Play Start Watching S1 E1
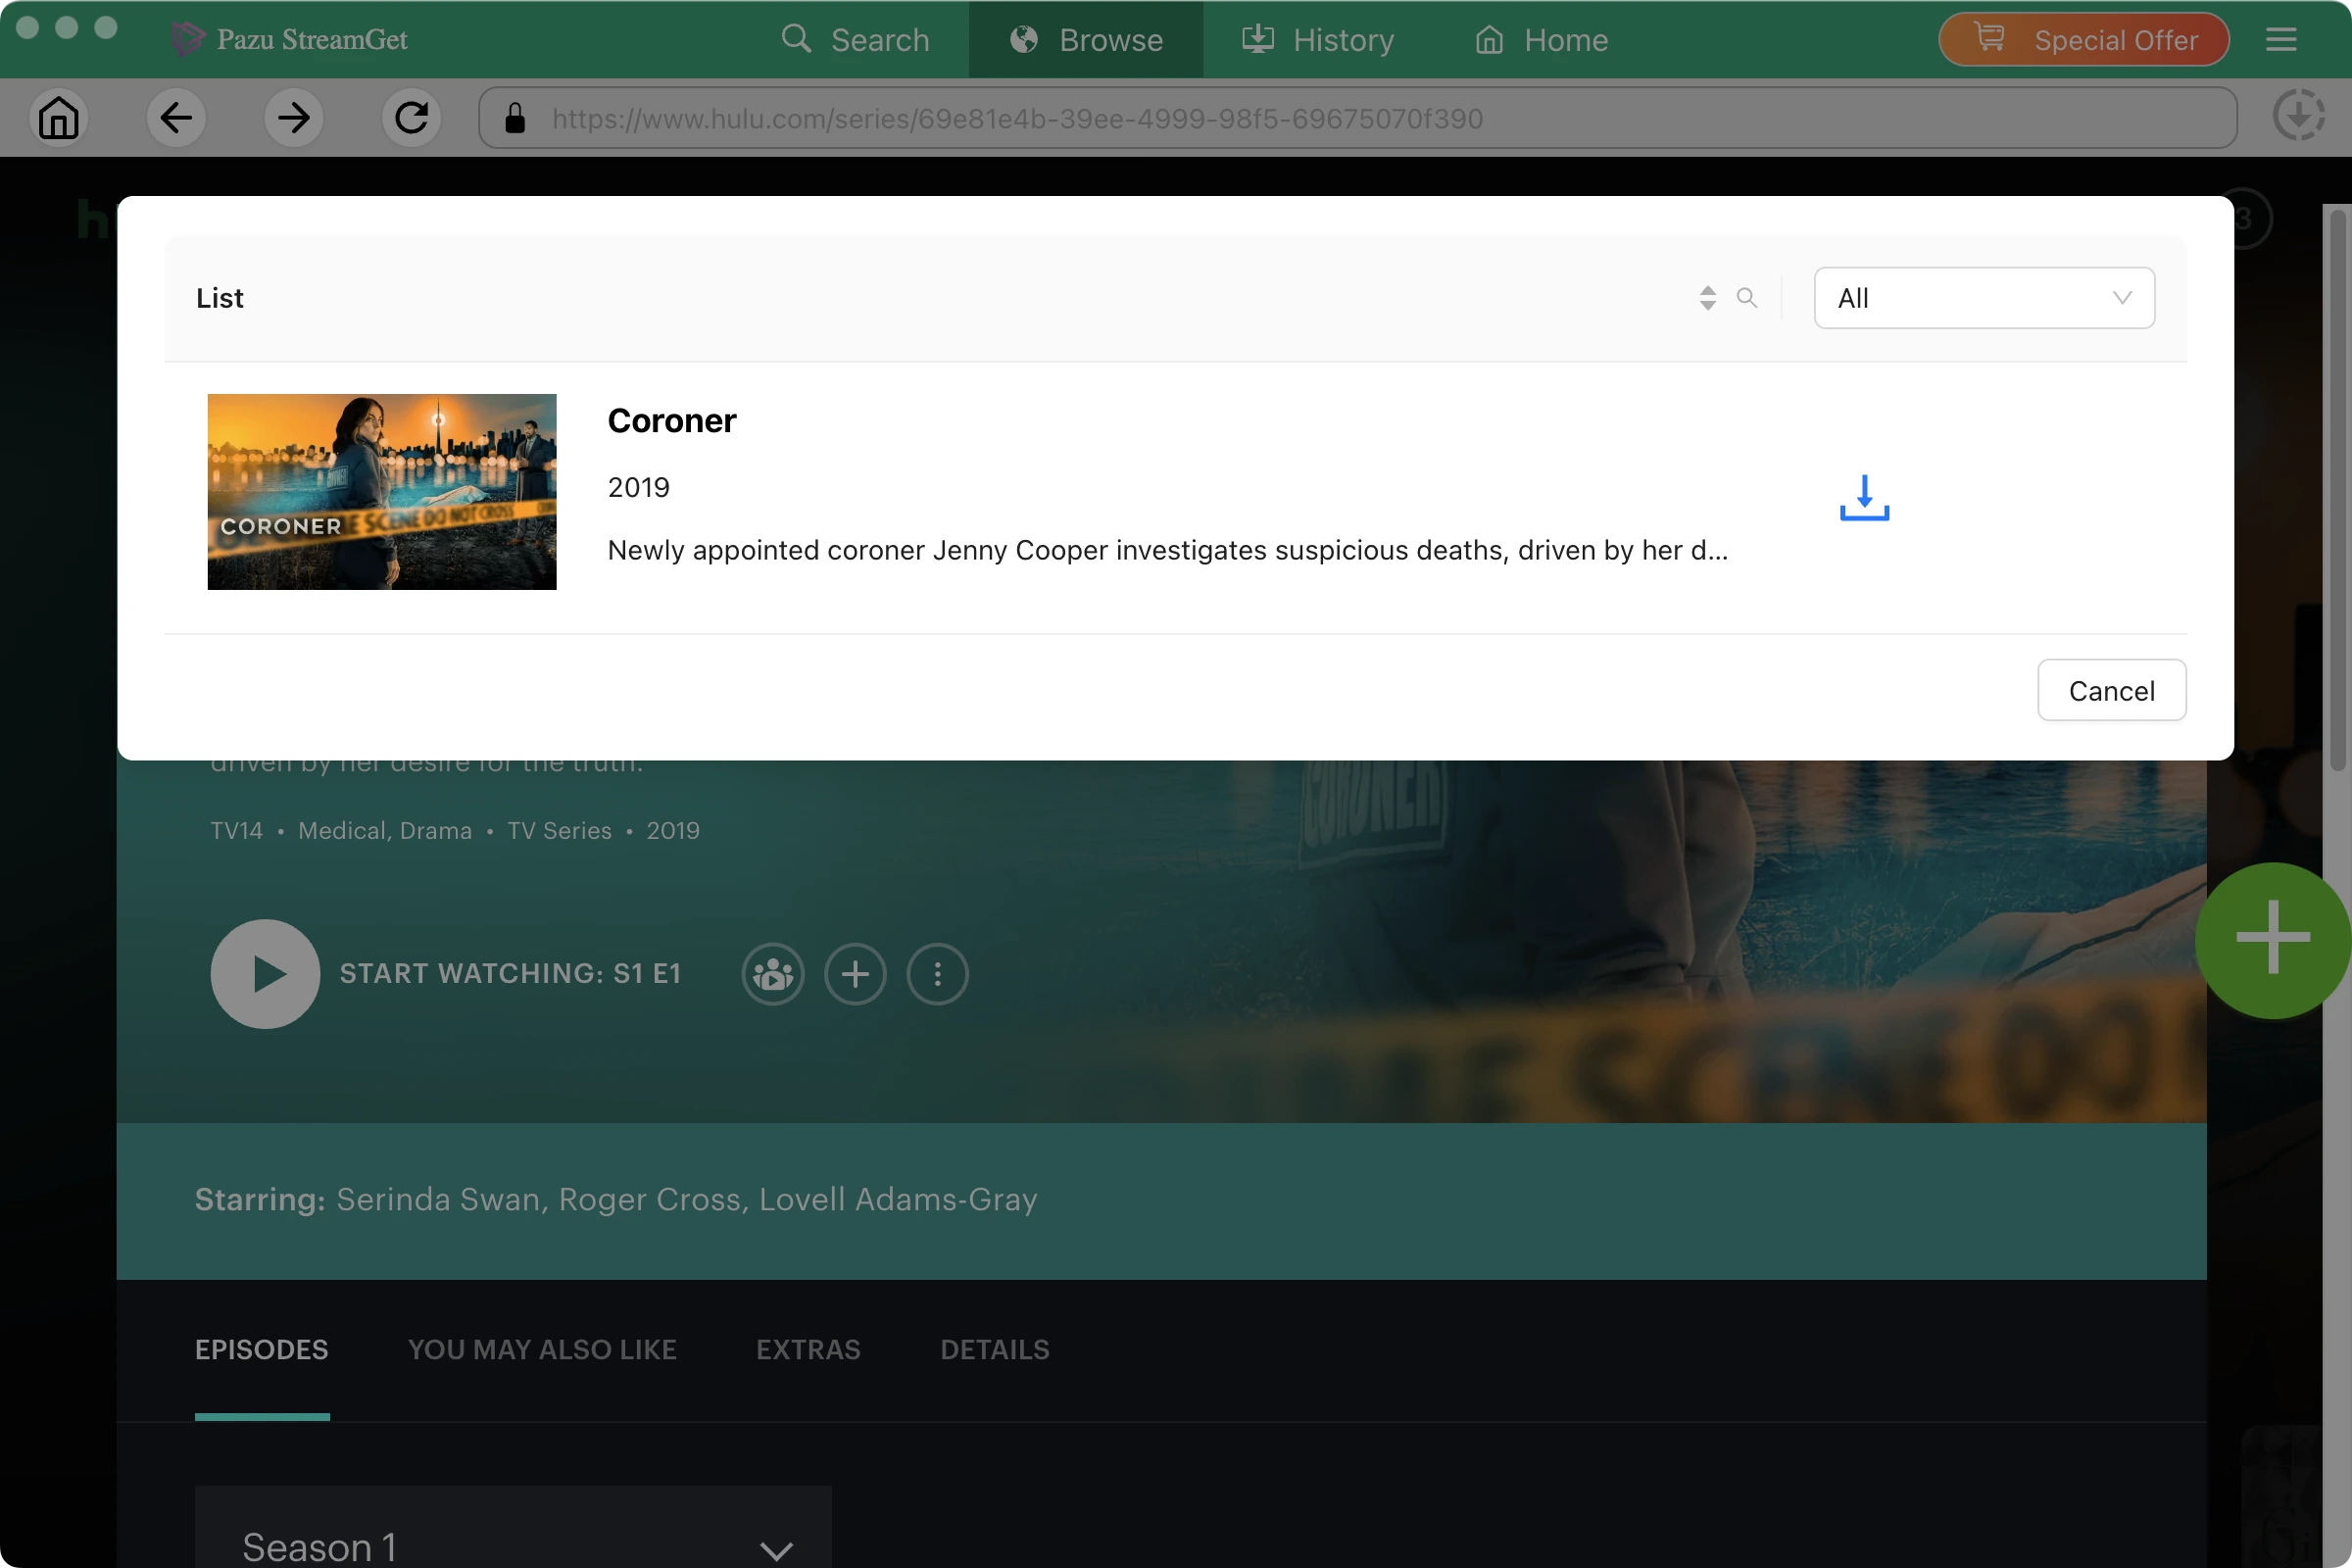The image size is (2352, 1568). coord(265,973)
